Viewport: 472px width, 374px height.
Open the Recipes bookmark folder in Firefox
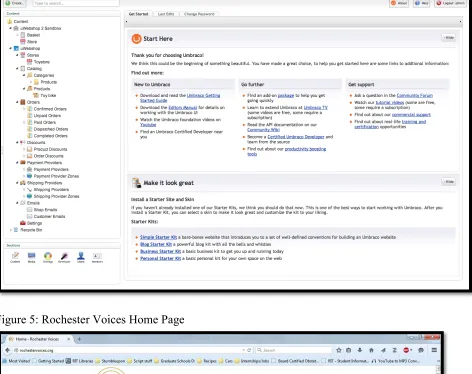[x=207, y=361]
